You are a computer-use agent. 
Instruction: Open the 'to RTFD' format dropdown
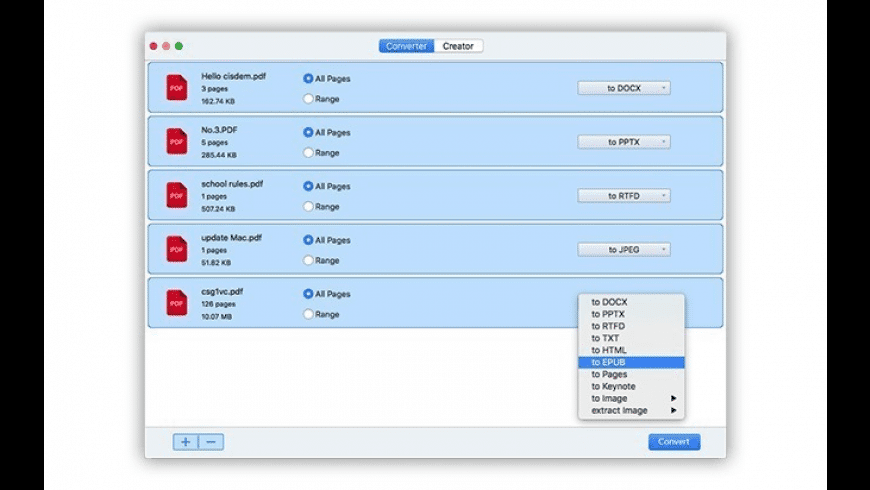coord(624,196)
